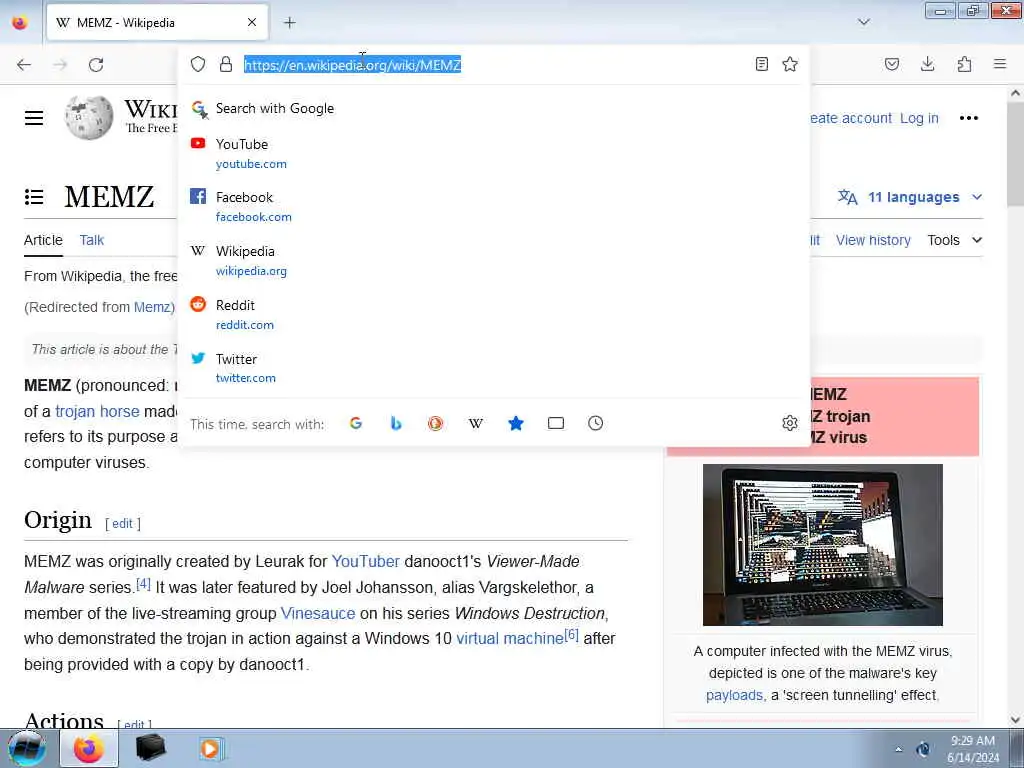This screenshot has height=768, width=1024.
Task: Select the YouTube suggestion row
Action: [494, 153]
